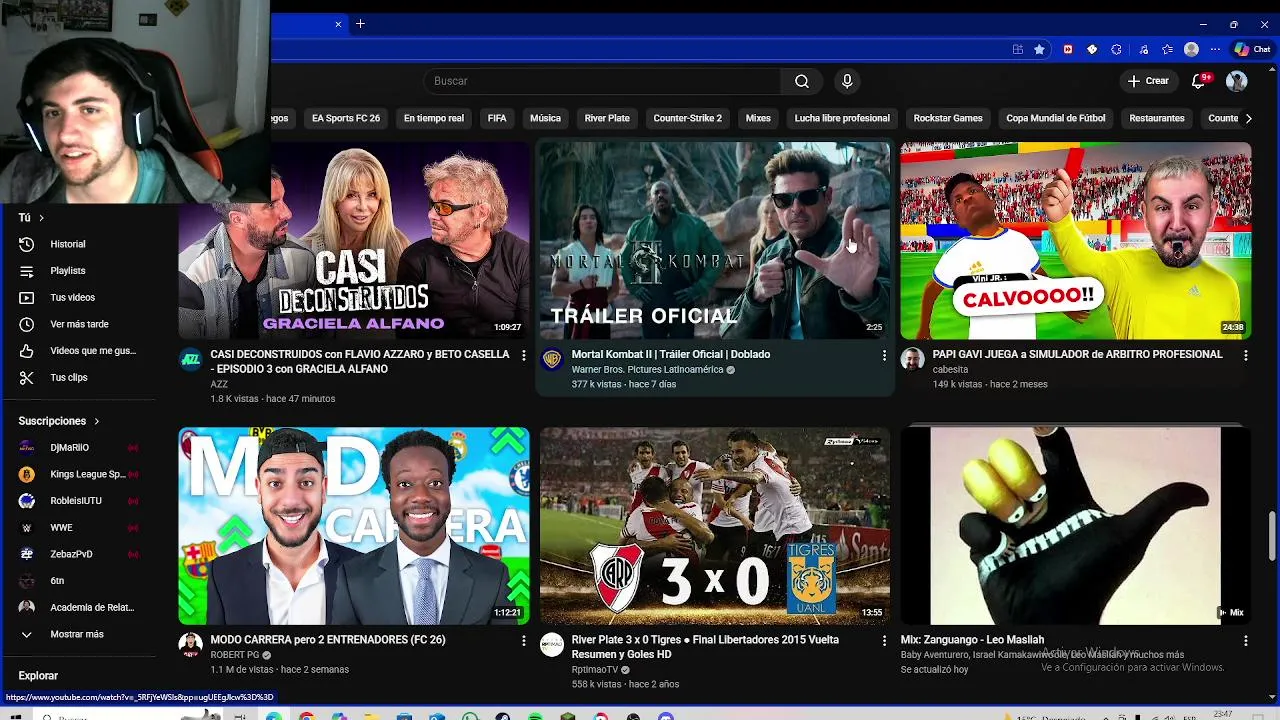
Task: Open ROBERT PG channel avatar
Action: click(x=191, y=645)
